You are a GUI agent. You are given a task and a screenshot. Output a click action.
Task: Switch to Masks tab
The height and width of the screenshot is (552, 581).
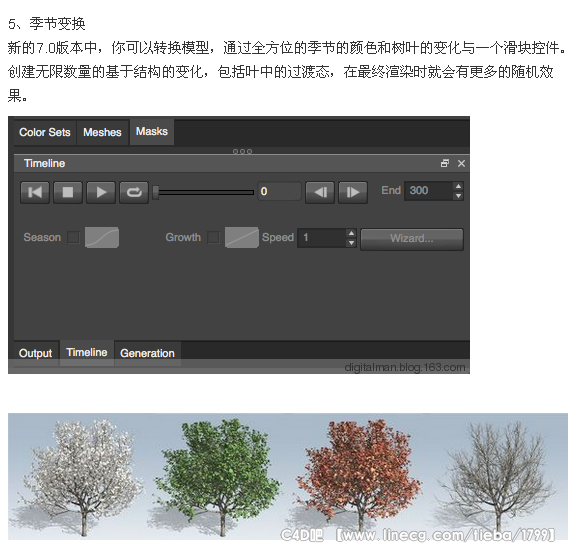tap(152, 132)
